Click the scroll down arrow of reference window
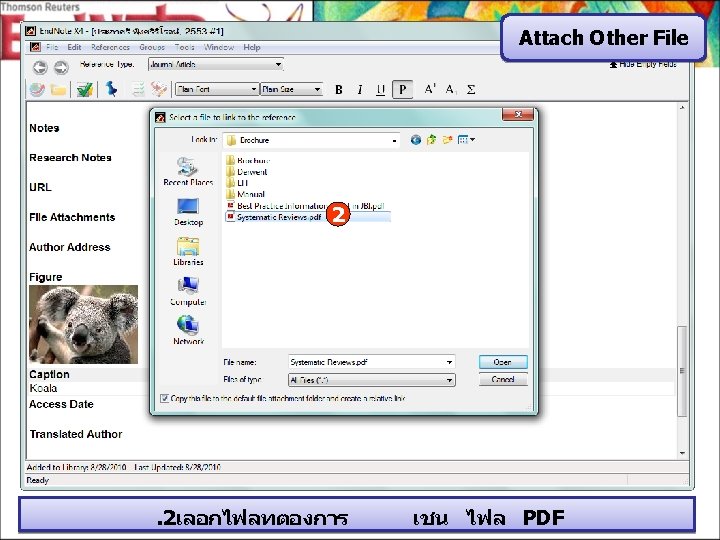 point(682,453)
